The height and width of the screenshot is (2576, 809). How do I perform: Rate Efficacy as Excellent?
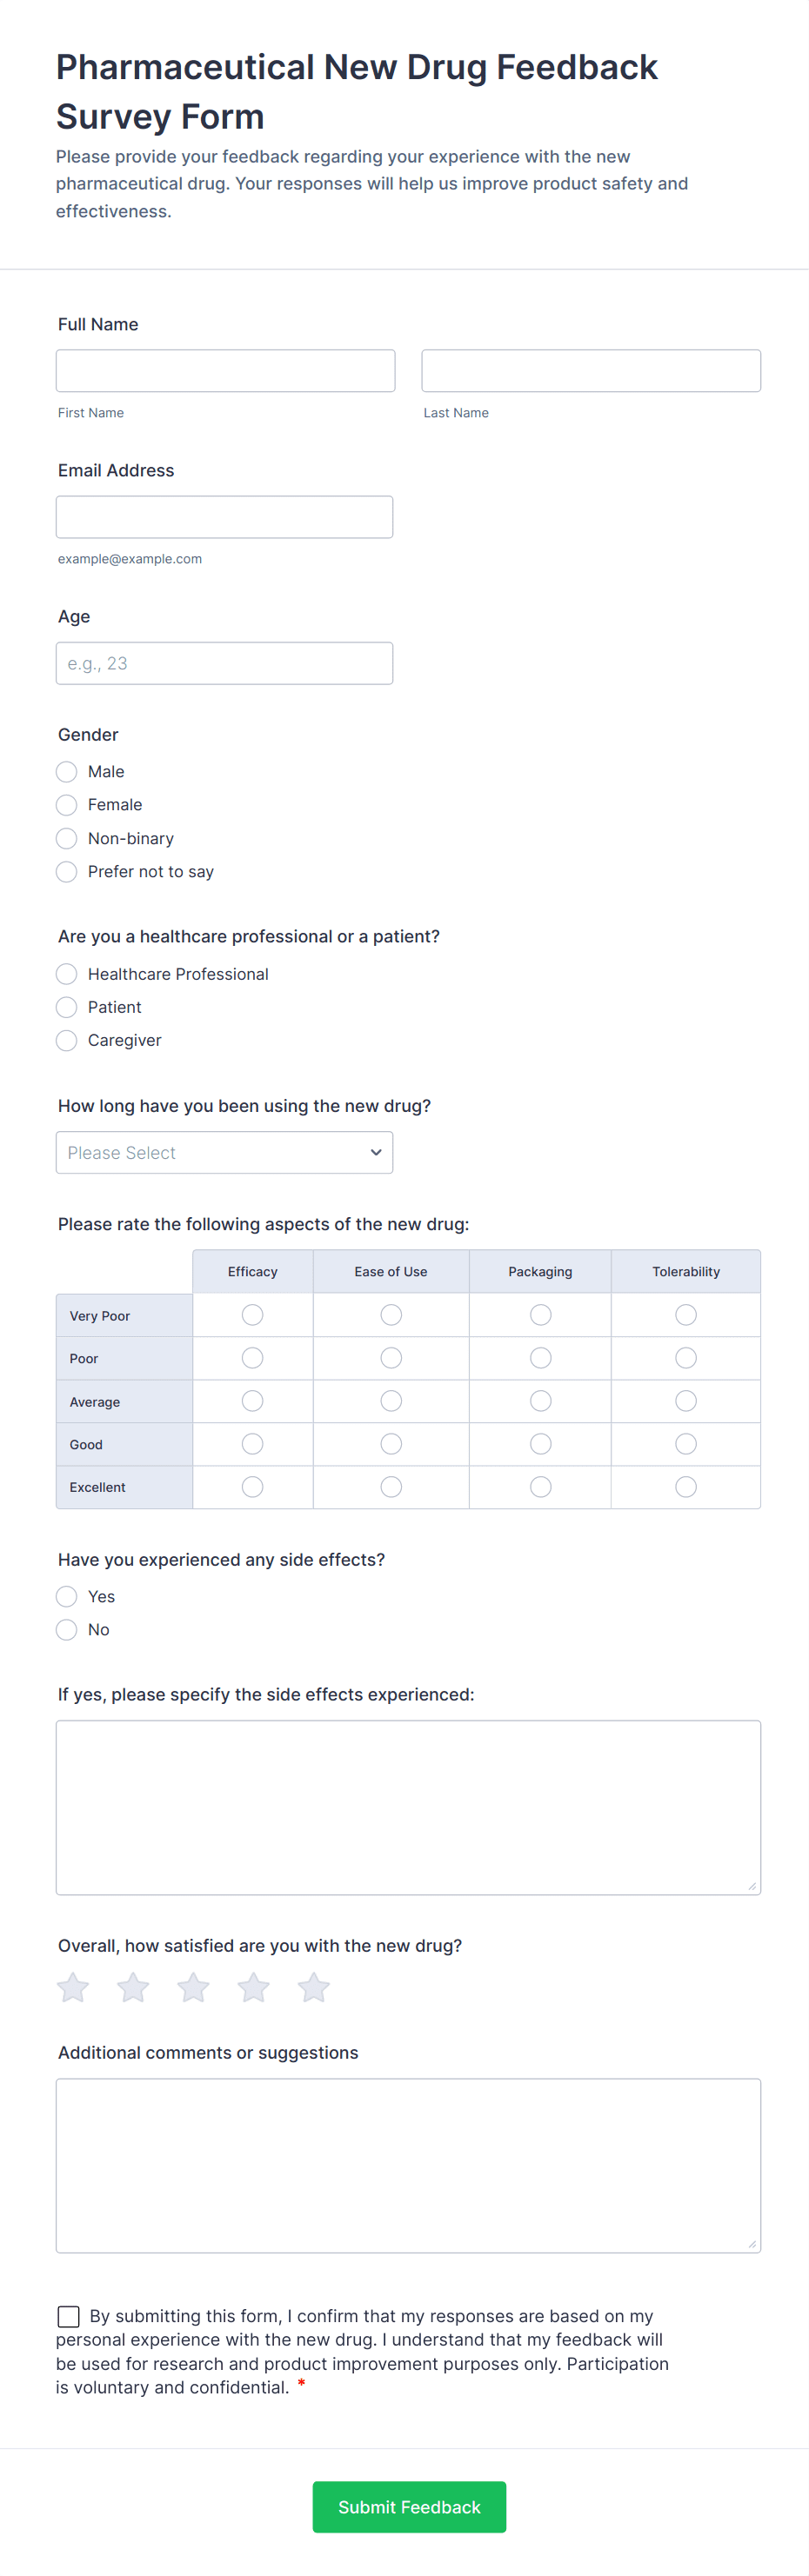tap(252, 1487)
